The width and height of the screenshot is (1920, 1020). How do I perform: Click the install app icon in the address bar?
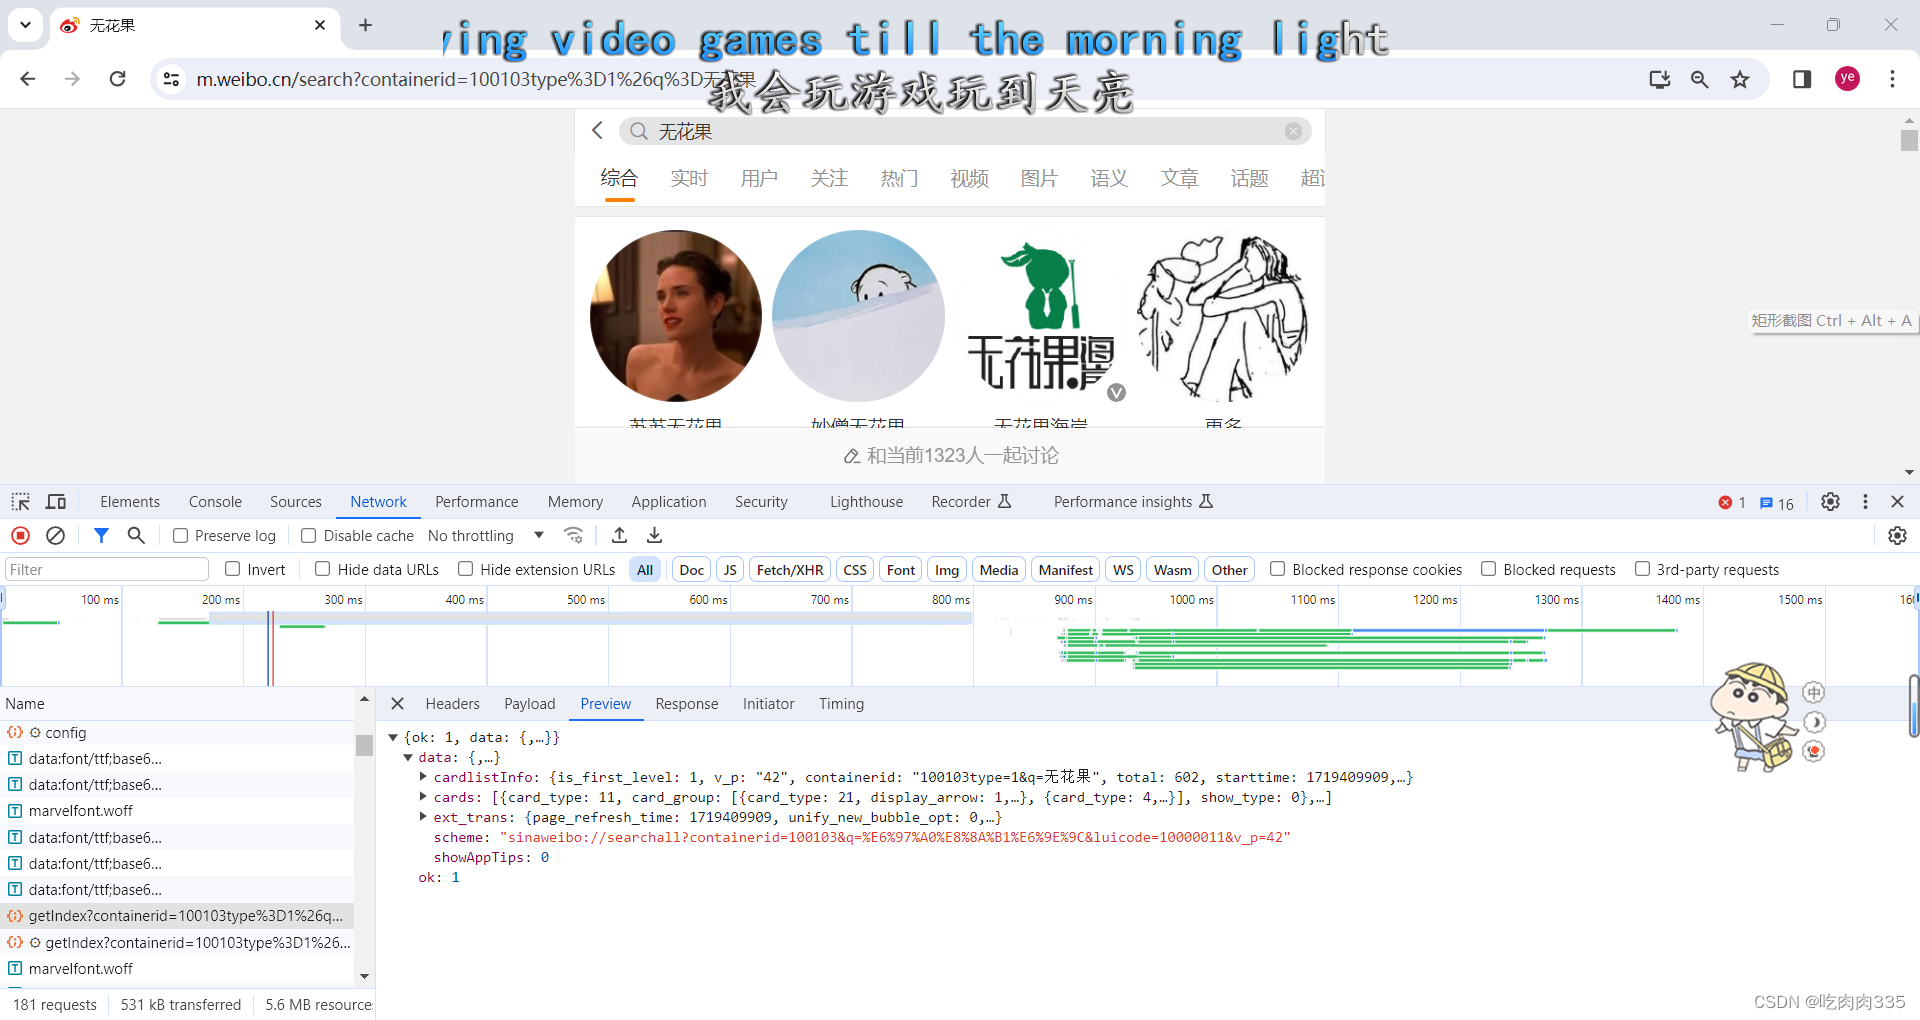[1659, 79]
